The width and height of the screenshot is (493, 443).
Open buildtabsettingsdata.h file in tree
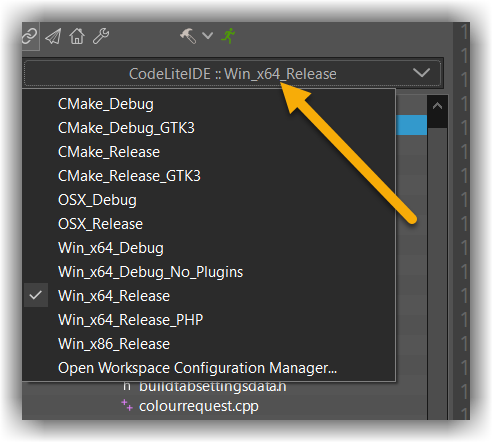(212, 387)
